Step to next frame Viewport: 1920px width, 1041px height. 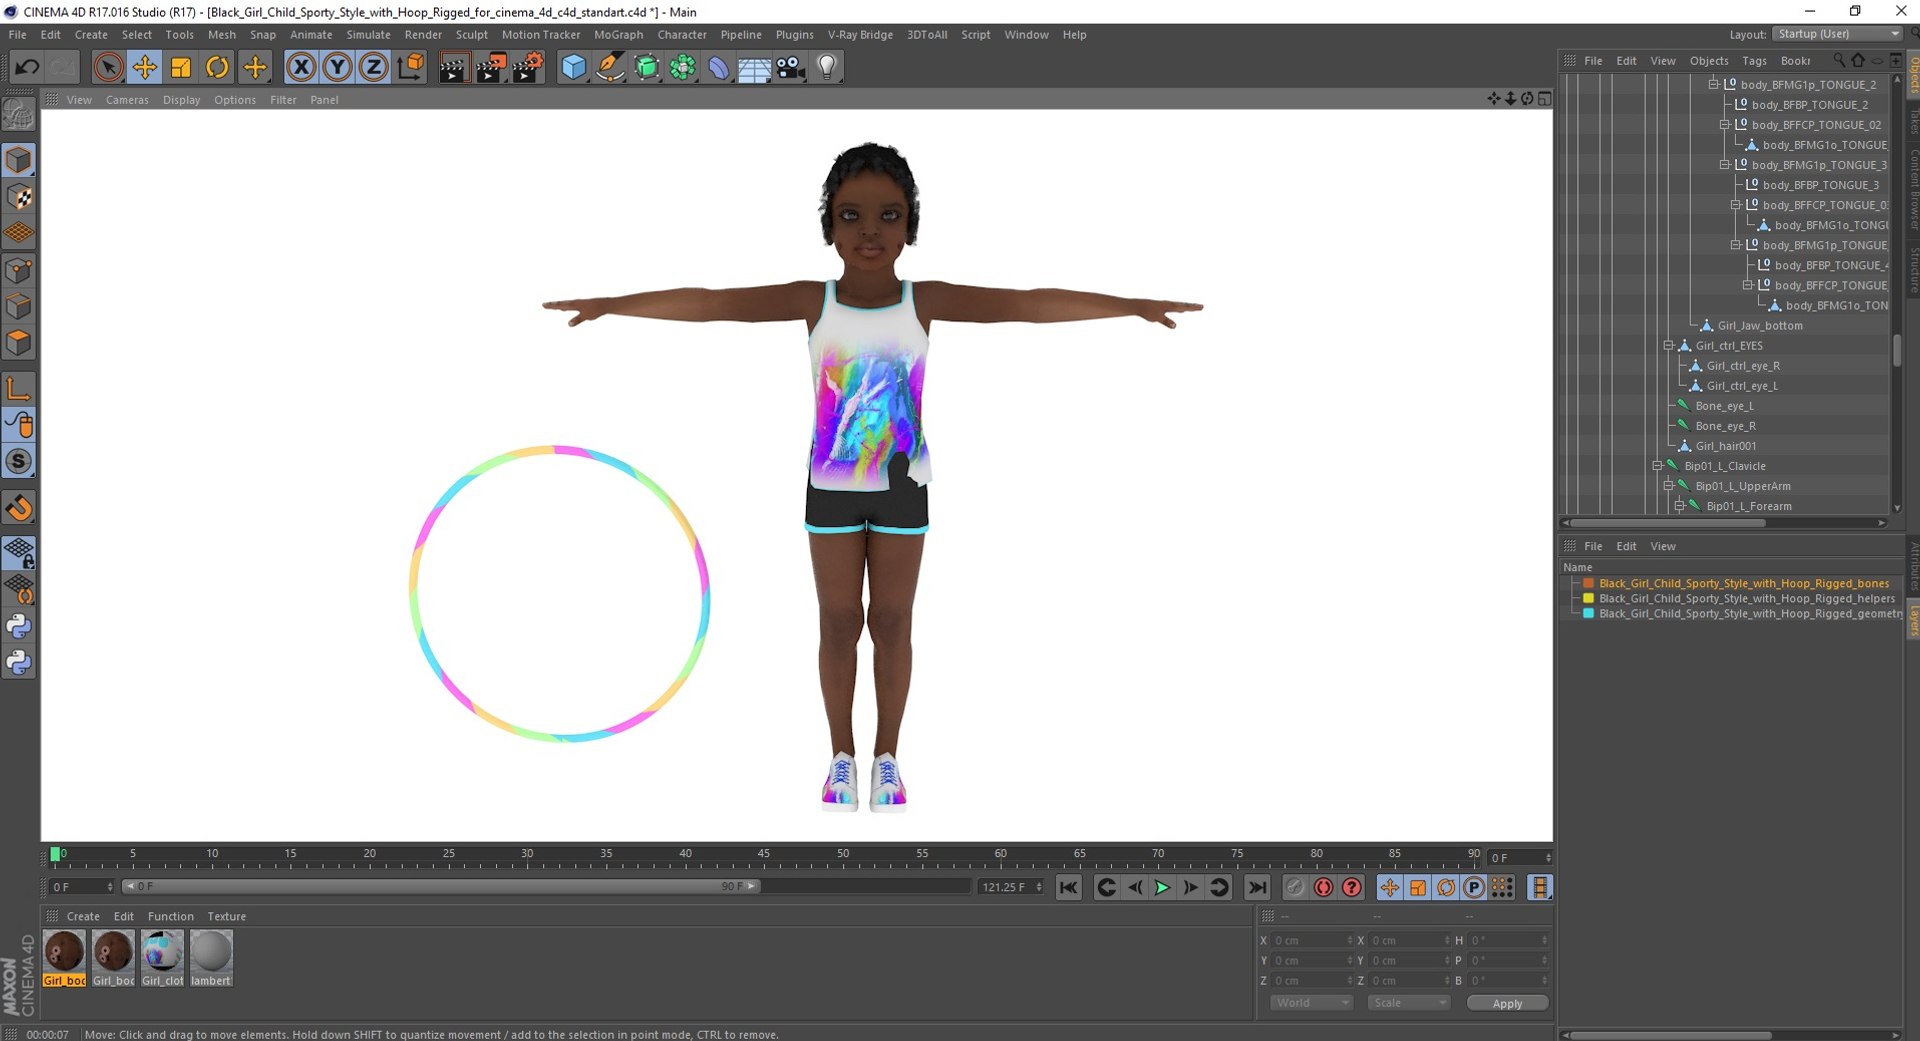coord(1190,887)
